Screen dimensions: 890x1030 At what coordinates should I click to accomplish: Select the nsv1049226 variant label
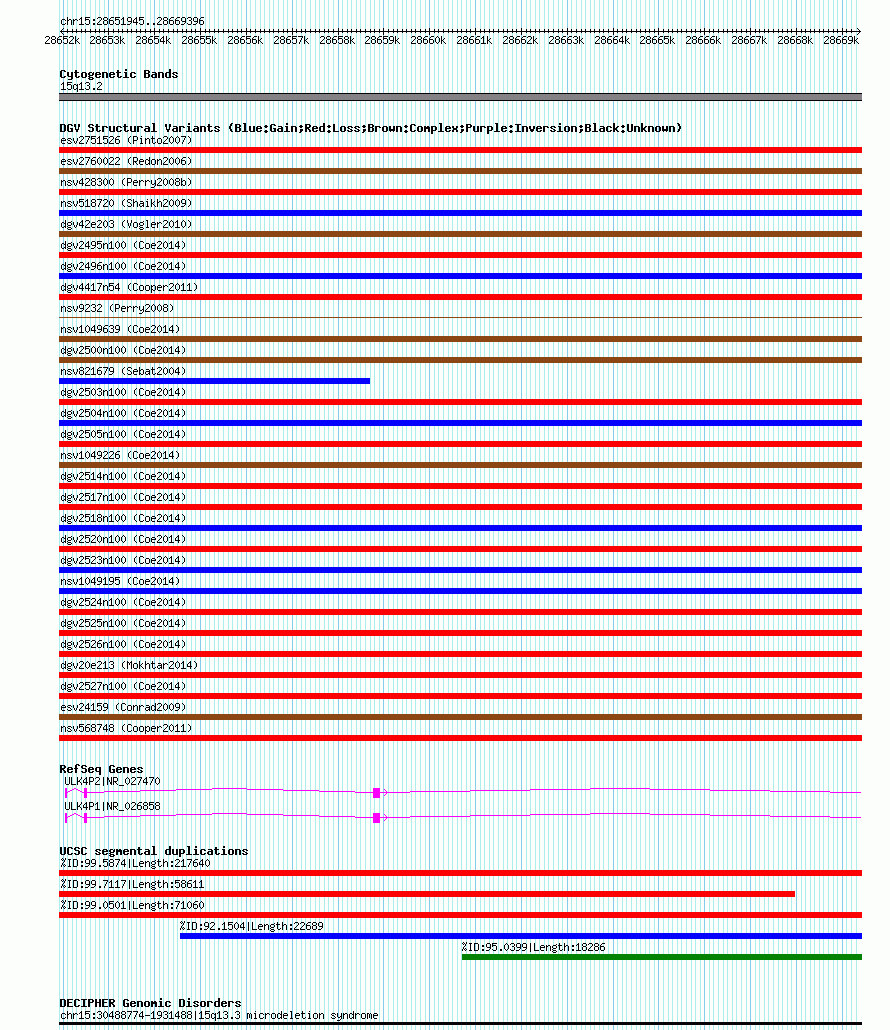[x=120, y=455]
